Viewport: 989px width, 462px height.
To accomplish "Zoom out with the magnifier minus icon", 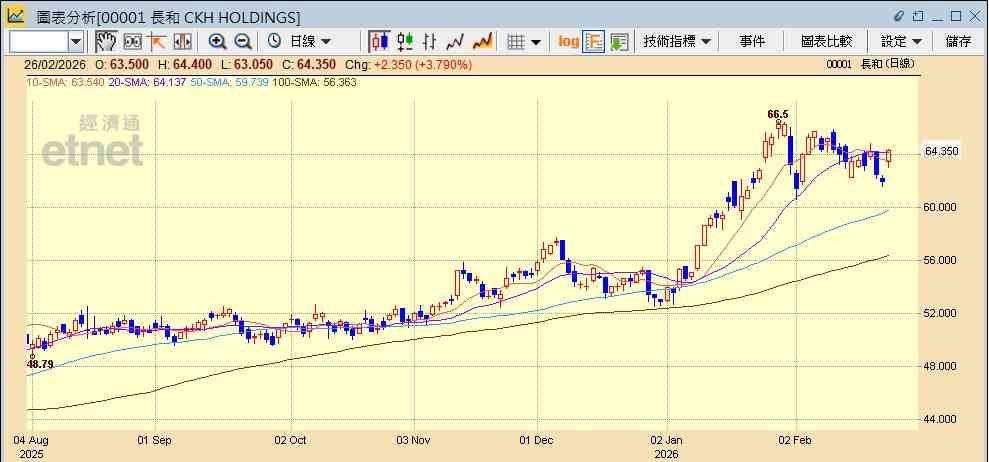I will (243, 42).
